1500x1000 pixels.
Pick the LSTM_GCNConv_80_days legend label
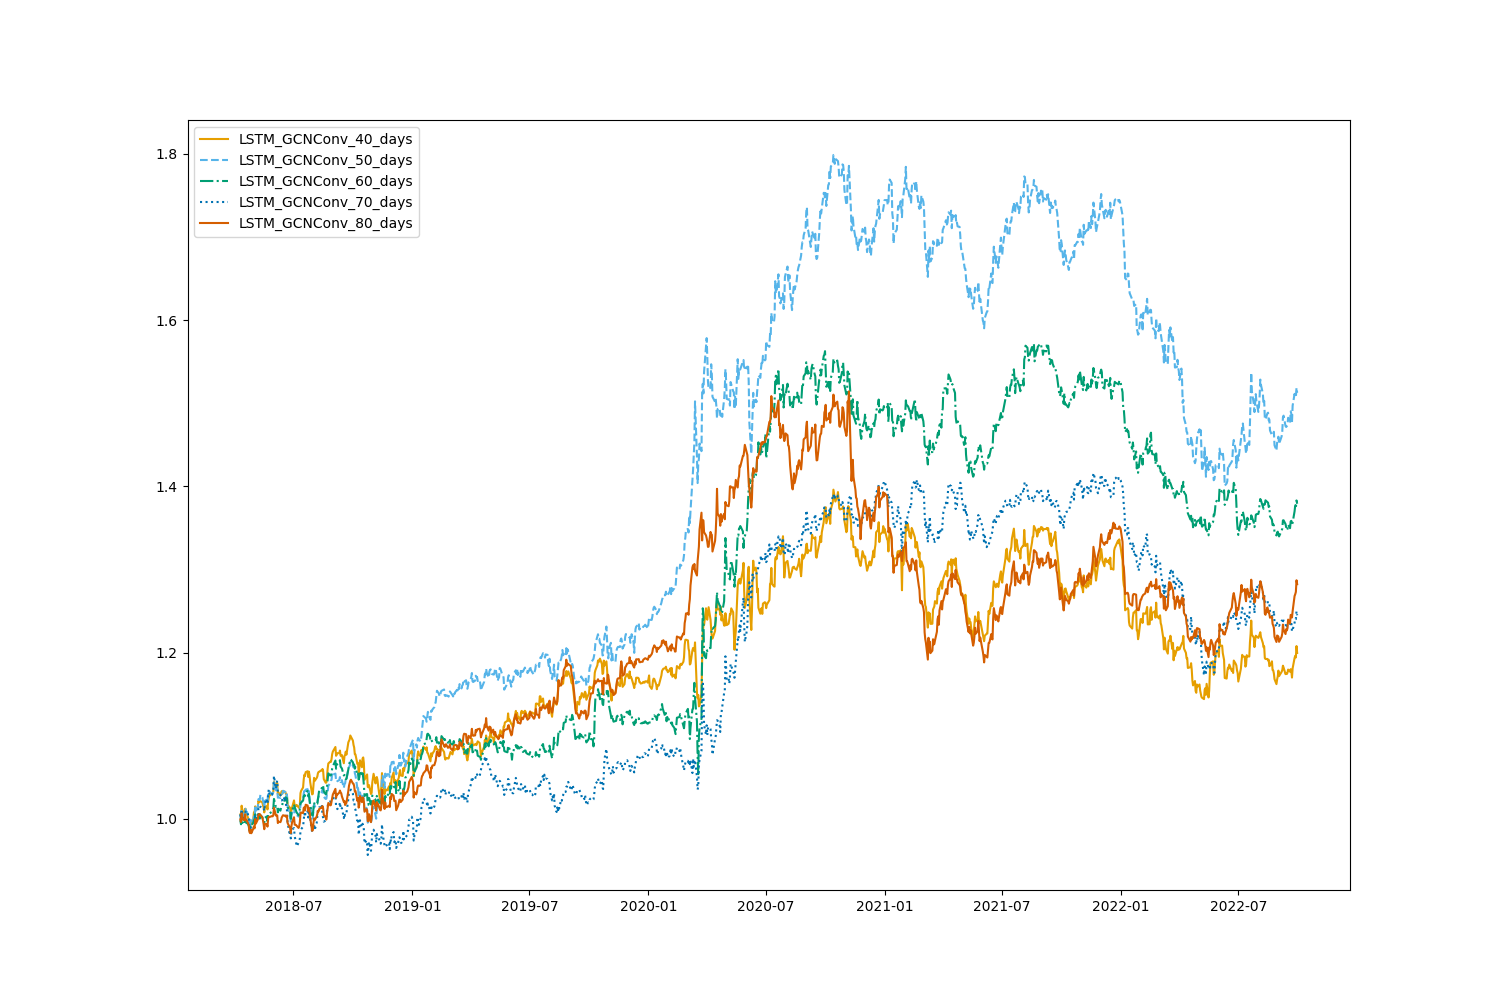point(325,223)
